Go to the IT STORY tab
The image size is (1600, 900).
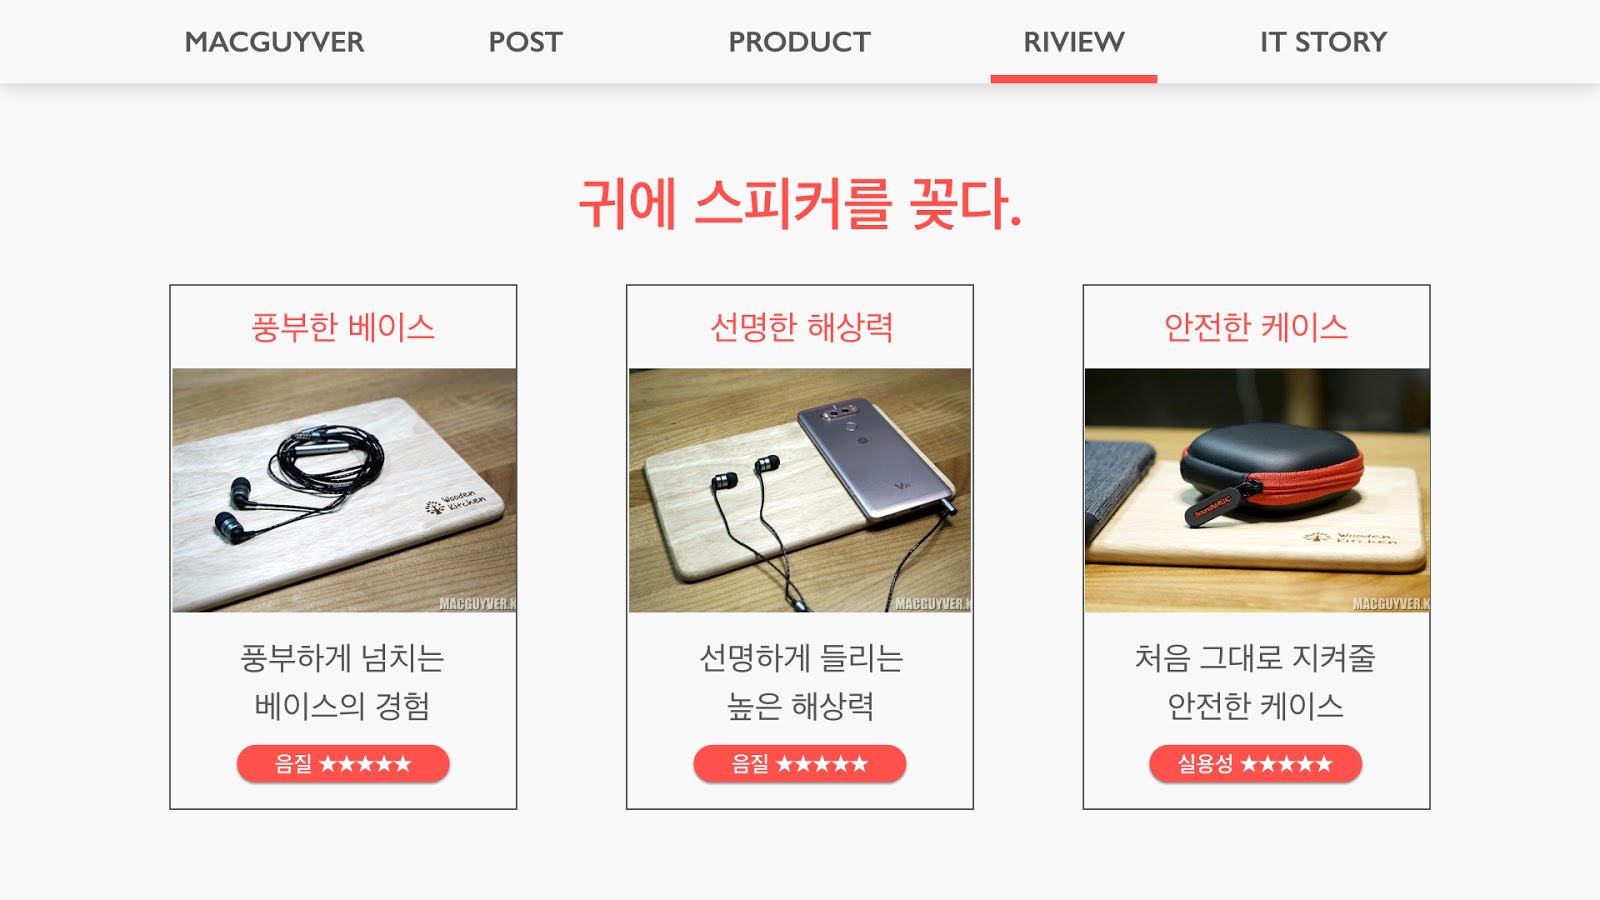(1323, 42)
